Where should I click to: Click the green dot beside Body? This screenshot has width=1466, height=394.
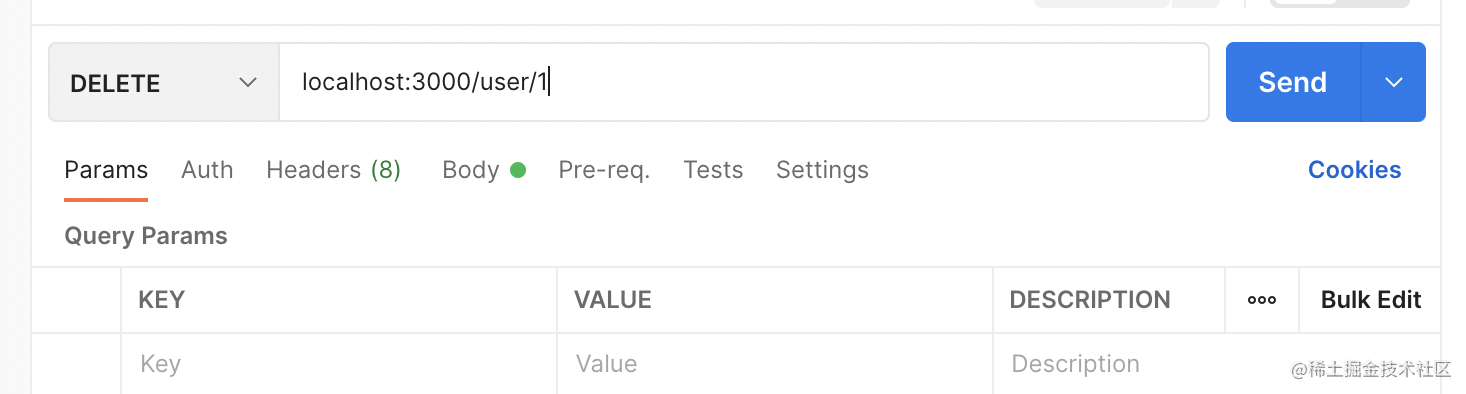[x=518, y=170]
